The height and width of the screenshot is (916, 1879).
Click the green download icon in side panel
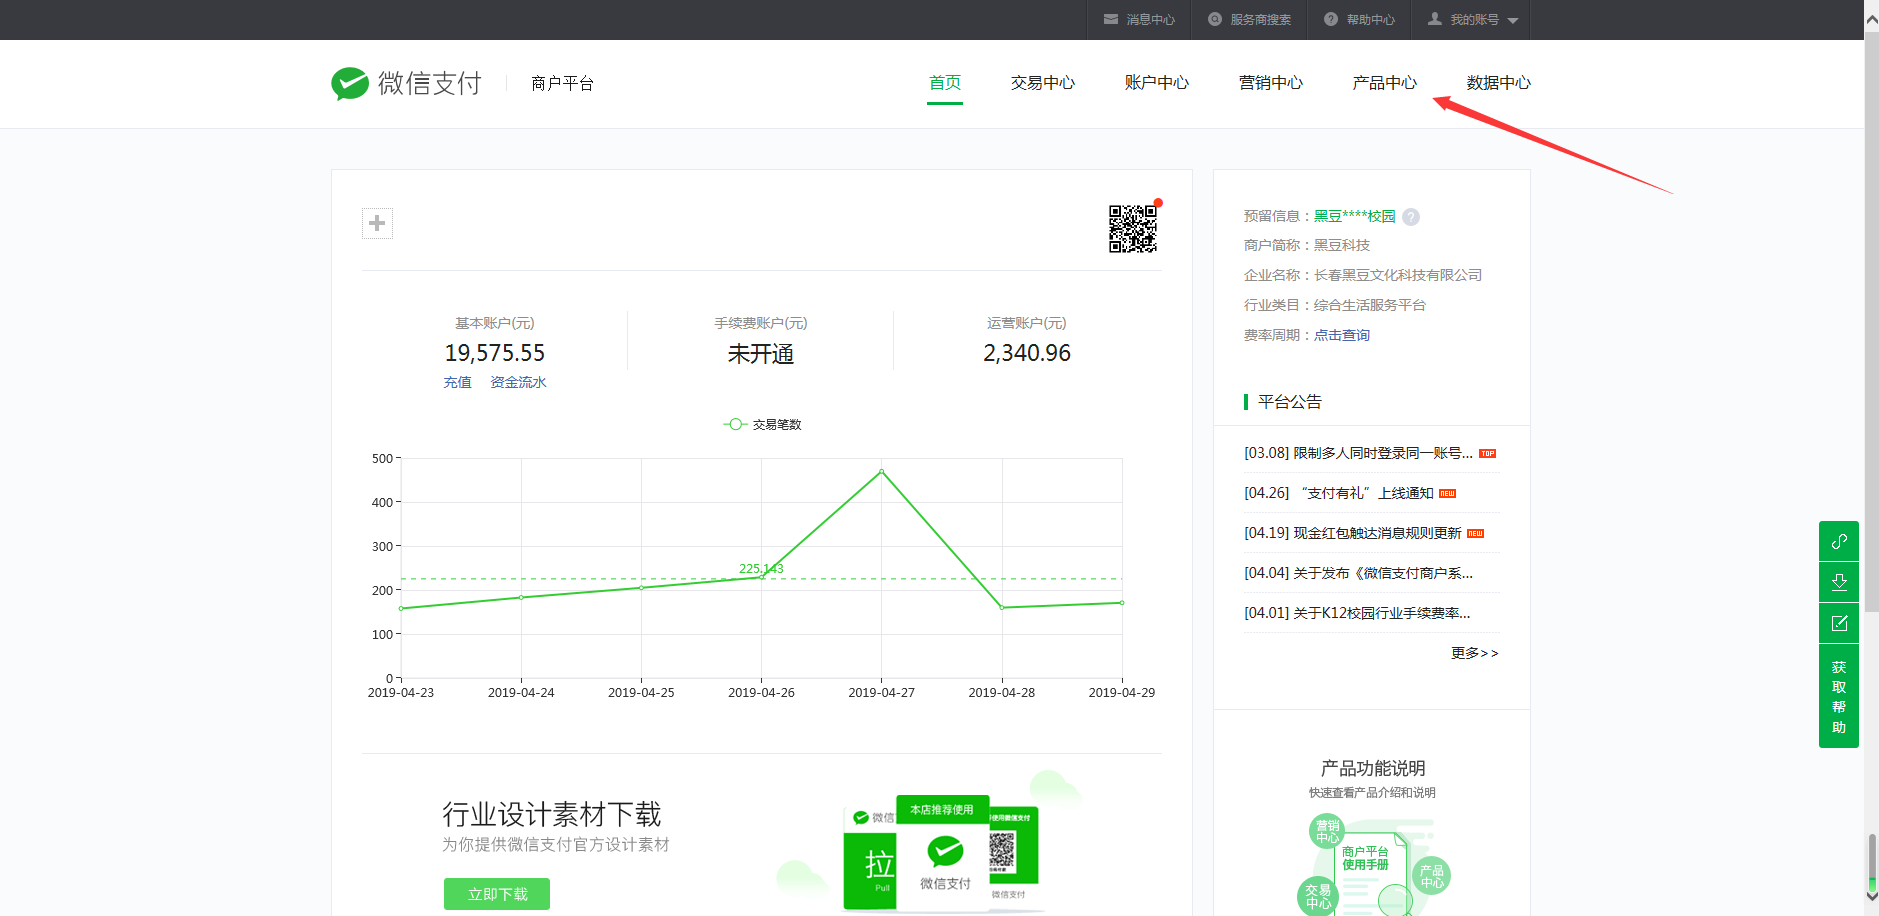[1838, 582]
